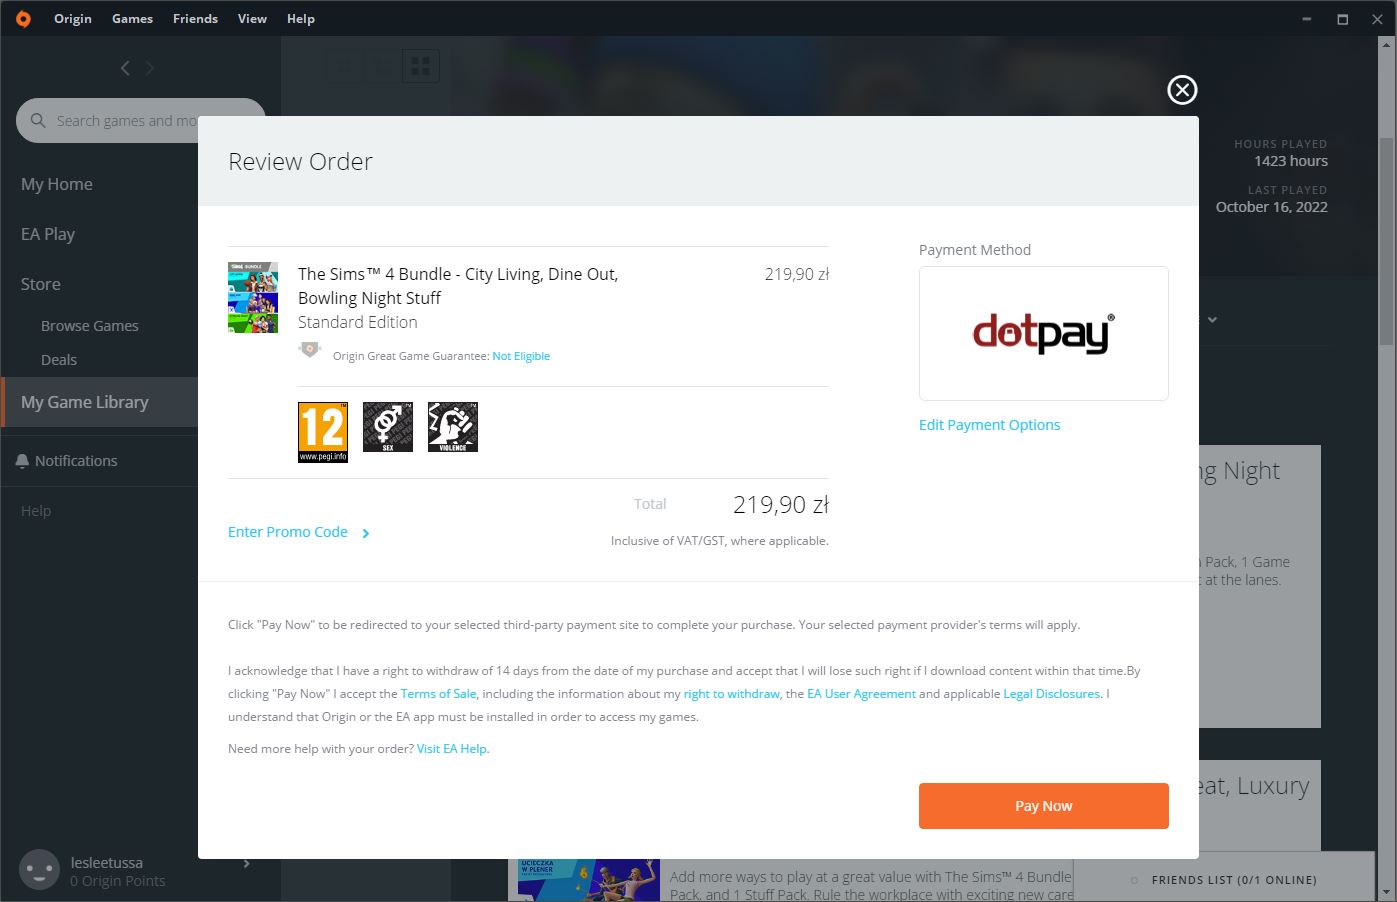Click the October 16, 2022 last played text
The image size is (1397, 902).
click(x=1272, y=207)
